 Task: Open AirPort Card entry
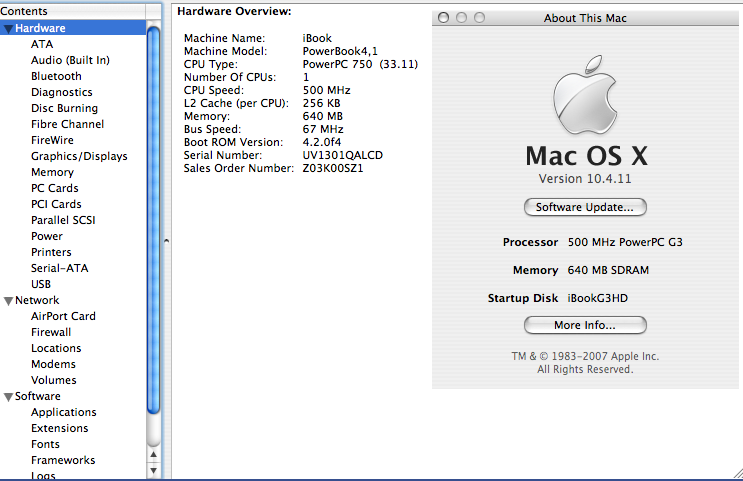point(63,317)
